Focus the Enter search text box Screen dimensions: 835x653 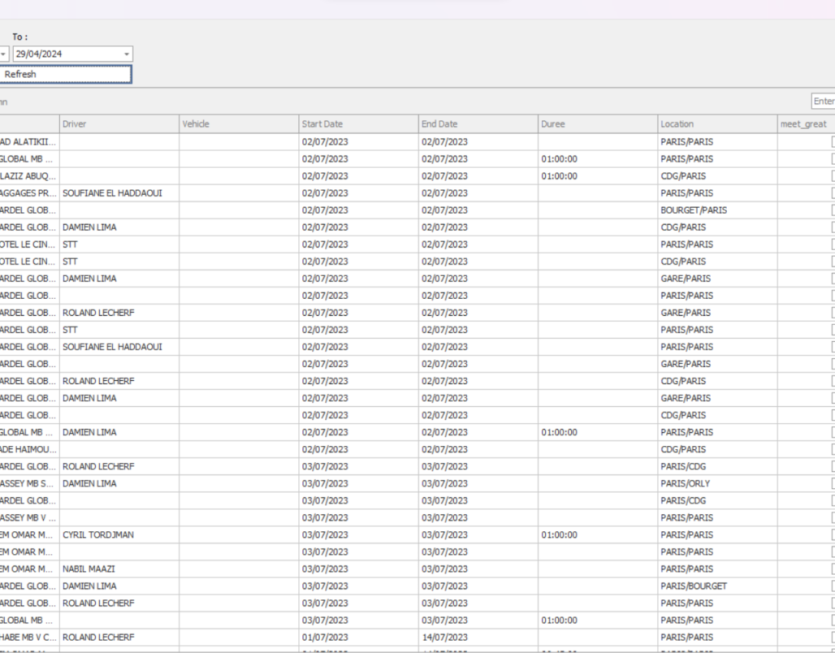coord(823,101)
